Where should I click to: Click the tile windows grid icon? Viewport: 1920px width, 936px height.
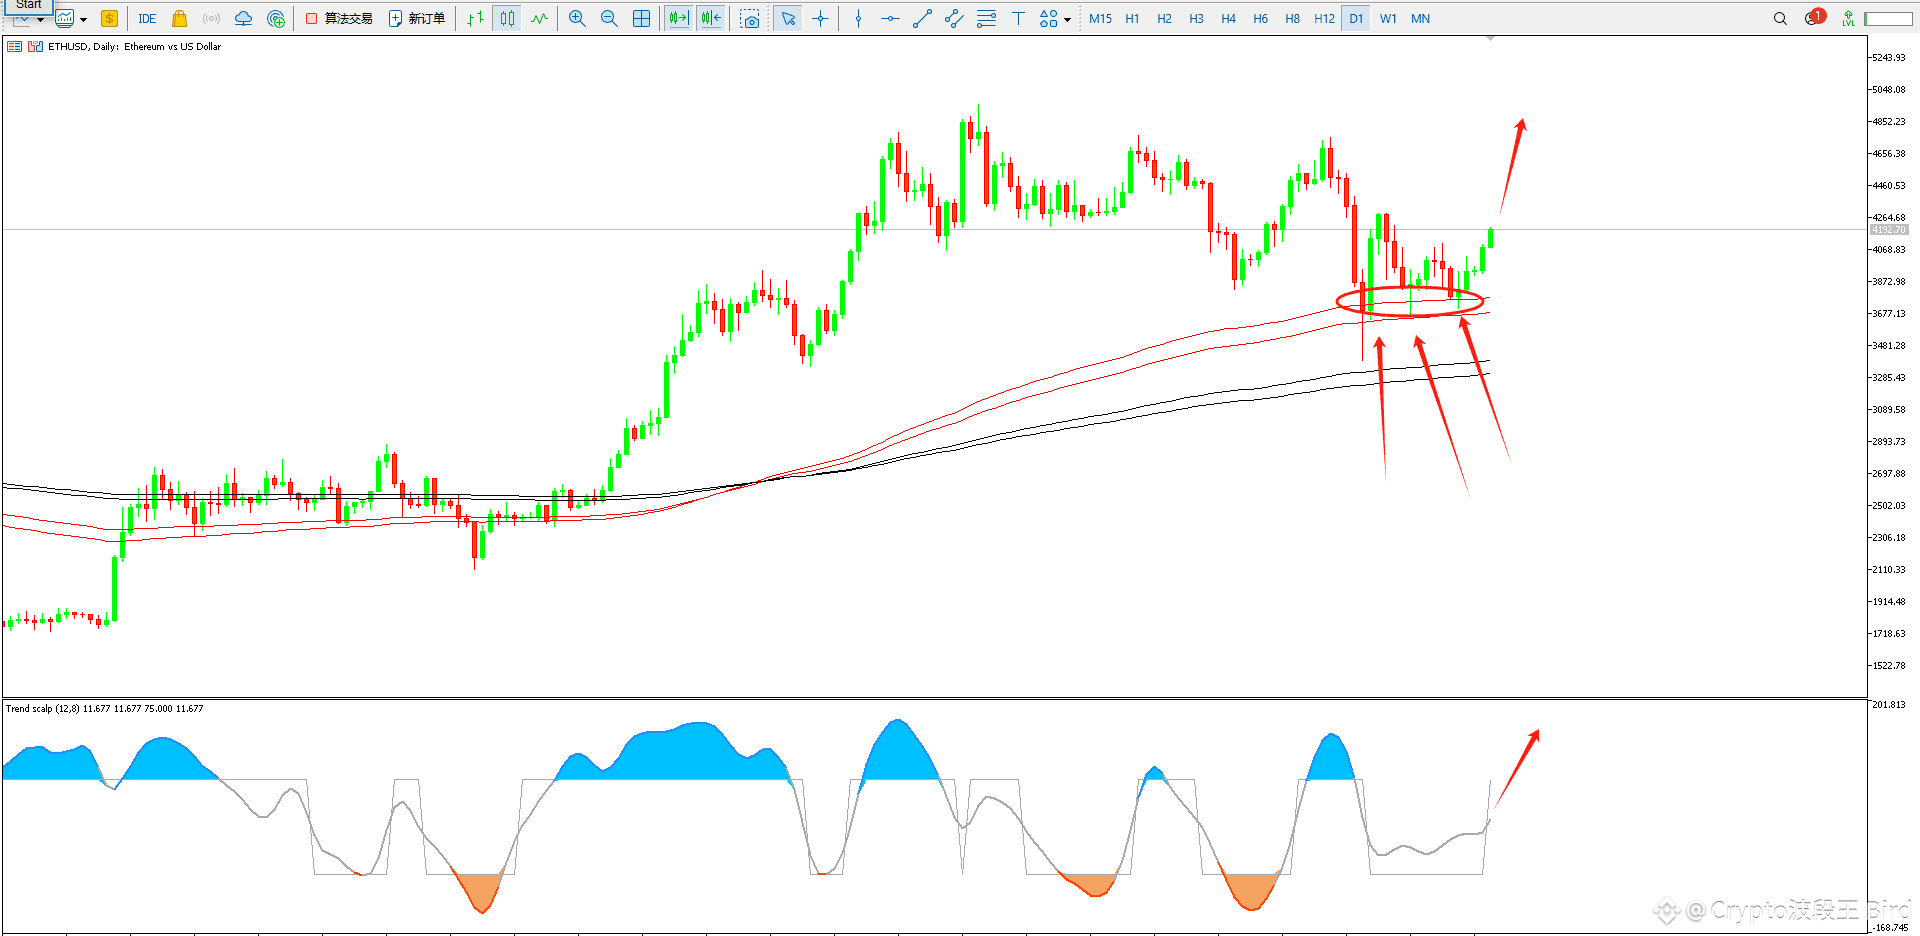642,19
